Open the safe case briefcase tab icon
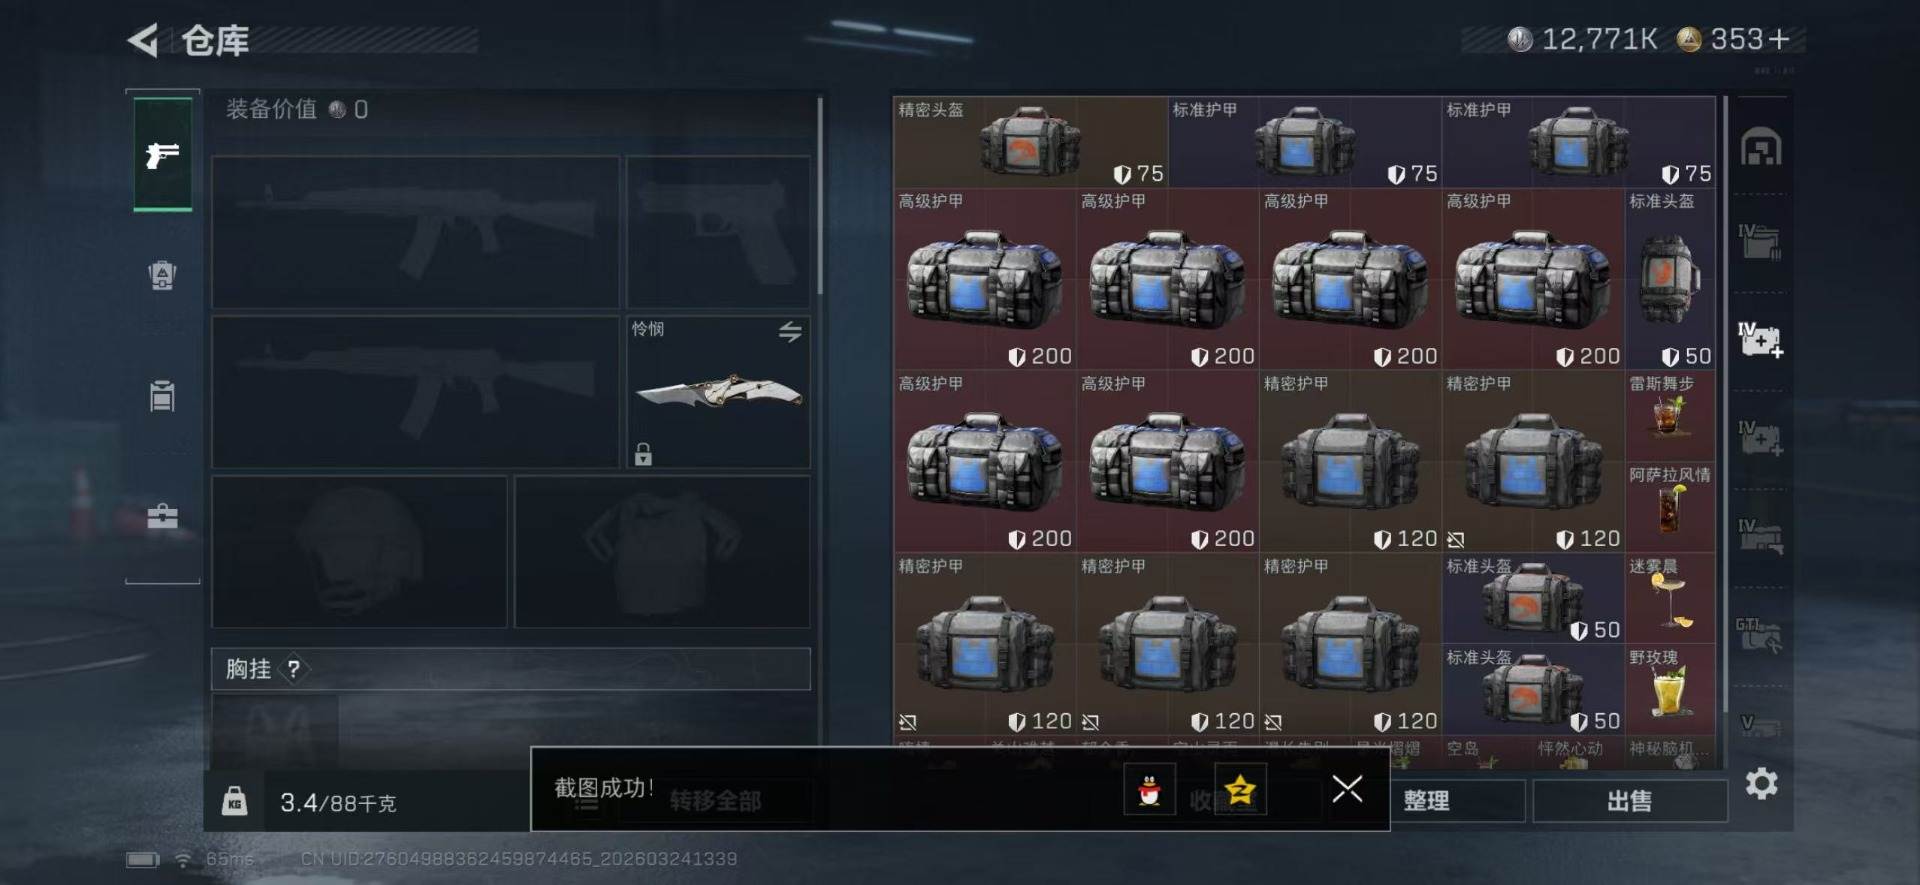Image resolution: width=1920 pixels, height=885 pixels. (x=162, y=517)
